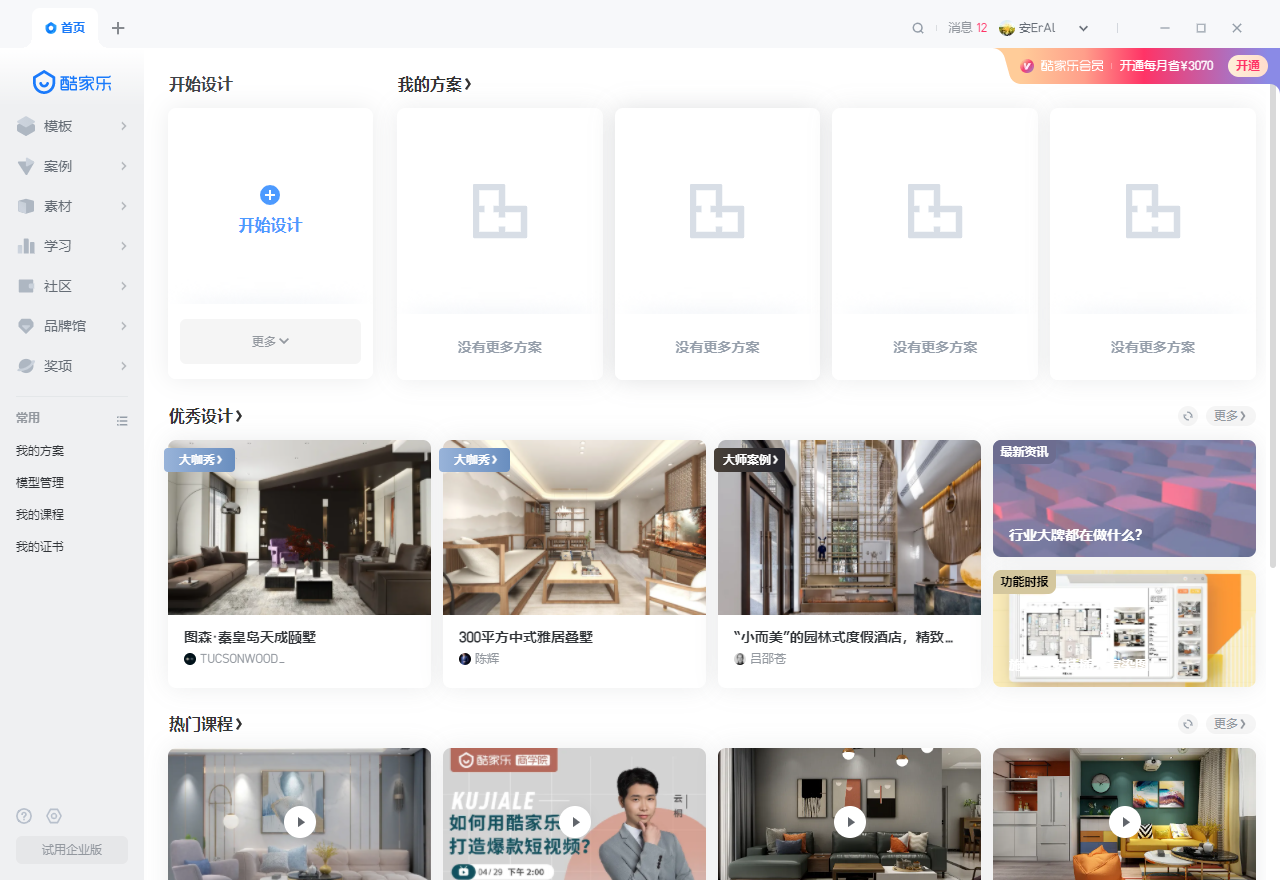
Task: Click the plus icon to add new tab
Action: (118, 28)
